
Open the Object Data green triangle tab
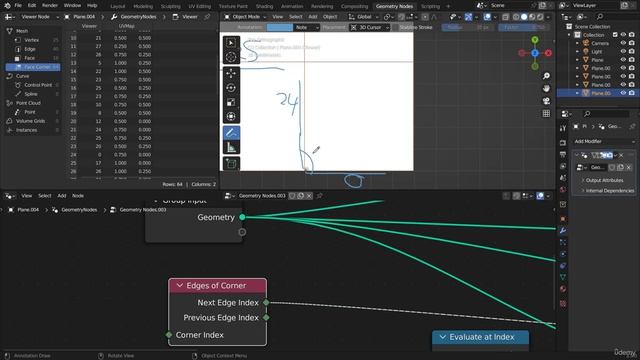tap(563, 277)
